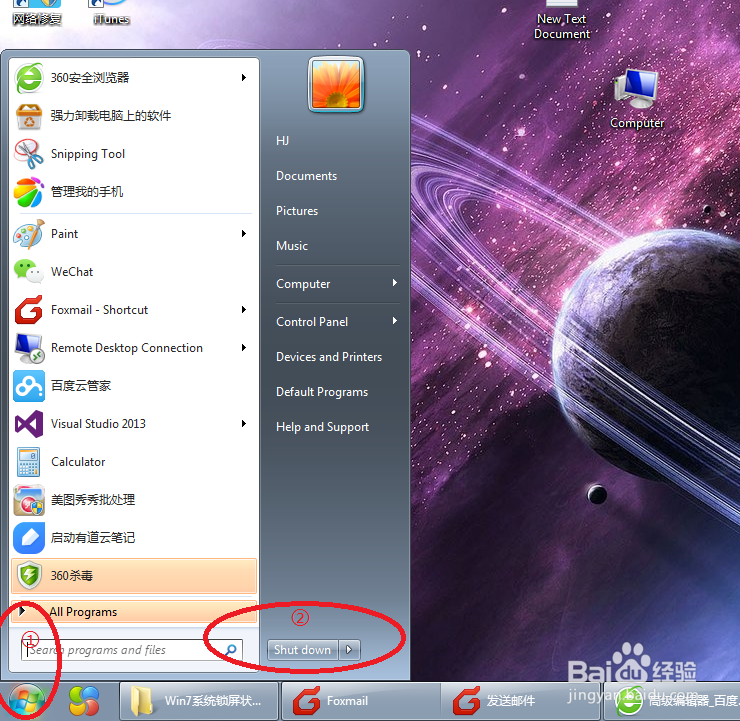The height and width of the screenshot is (721, 740).
Task: Open Devices and Printers
Action: point(329,357)
